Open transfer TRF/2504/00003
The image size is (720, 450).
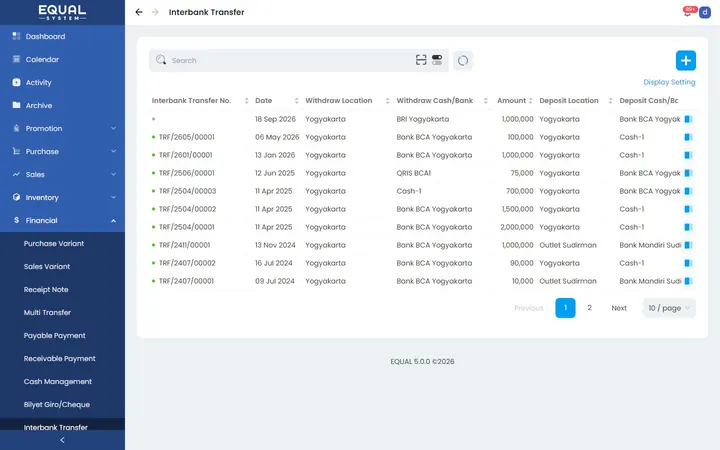coord(187,191)
